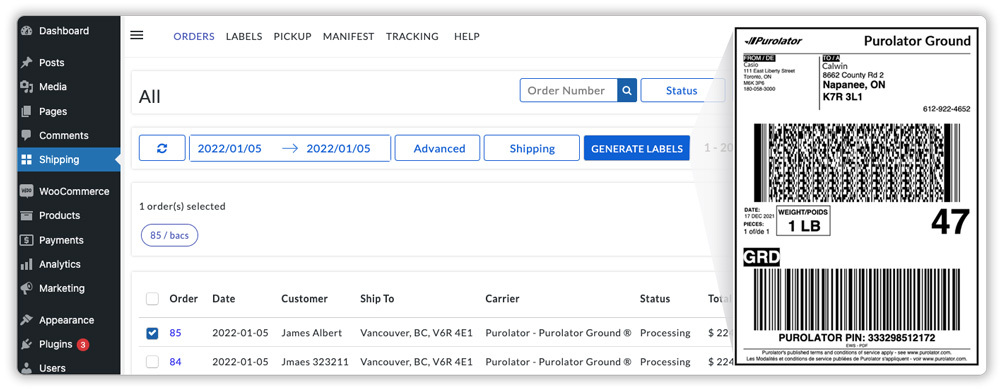Click the Users person icon
The width and height of the screenshot is (1000, 389).
pyautogui.click(x=26, y=368)
